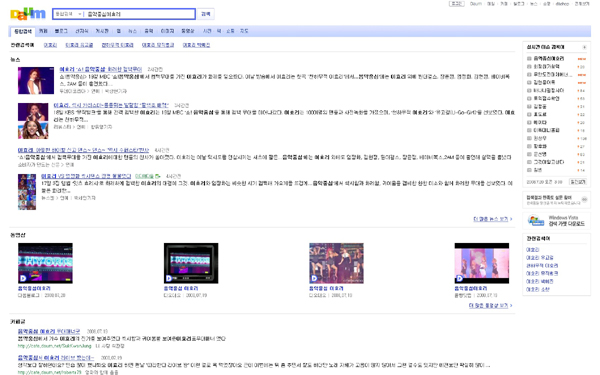
Task: Switch to the 이미지 search tab
Action: pos(167,31)
